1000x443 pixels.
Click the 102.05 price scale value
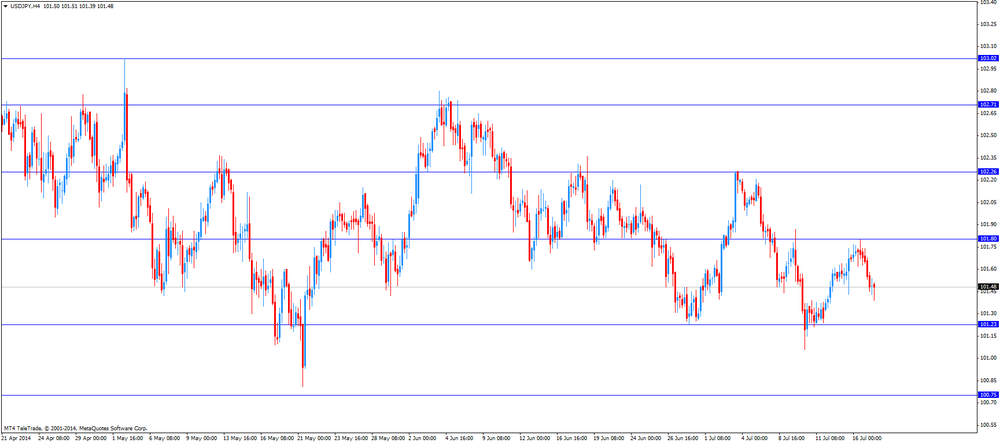(988, 202)
